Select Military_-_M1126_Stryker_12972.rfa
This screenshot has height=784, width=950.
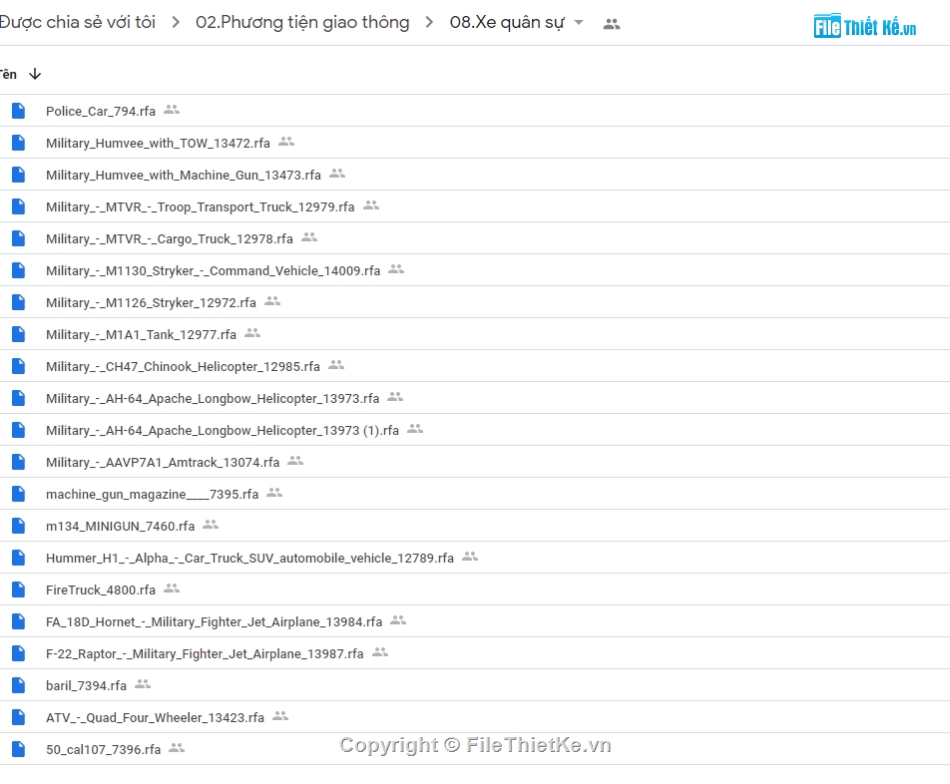pyautogui.click(x=151, y=303)
